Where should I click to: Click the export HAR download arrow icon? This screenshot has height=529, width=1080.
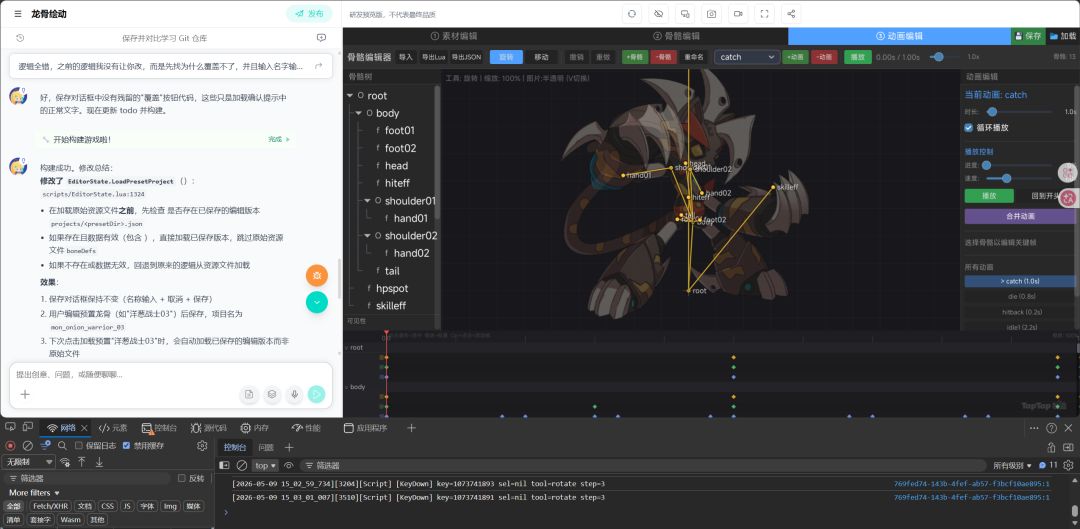point(99,461)
